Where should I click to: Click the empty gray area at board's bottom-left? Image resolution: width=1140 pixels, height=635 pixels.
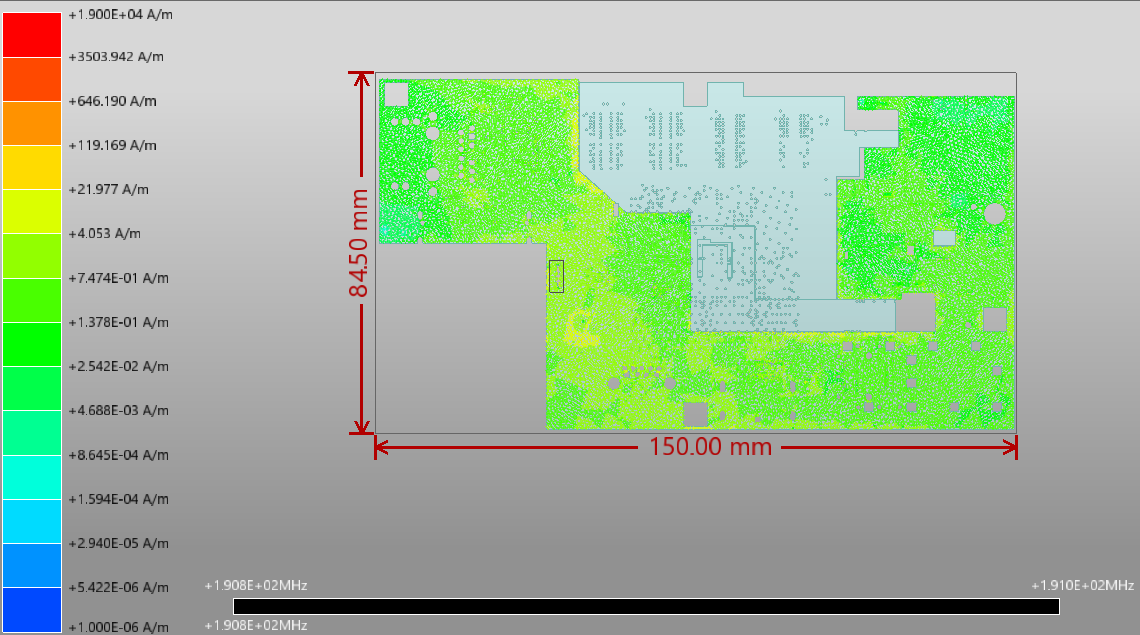460,340
